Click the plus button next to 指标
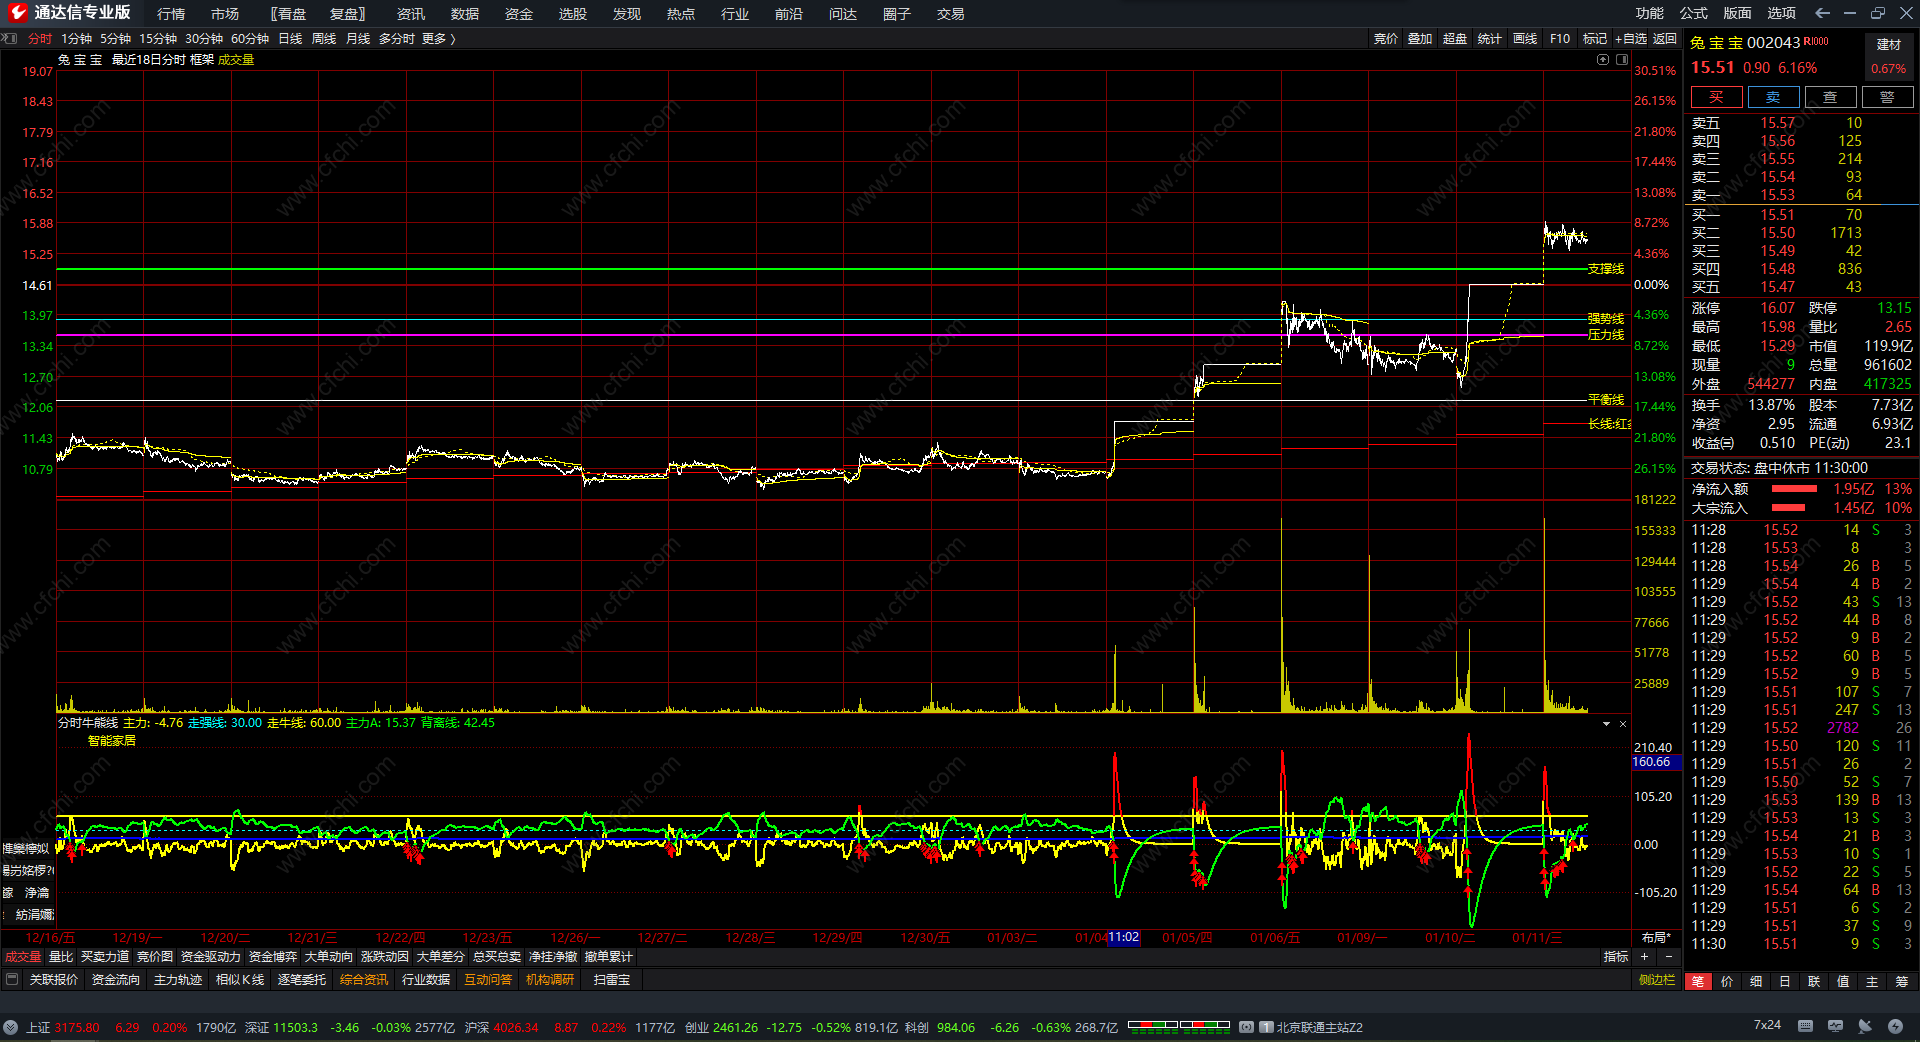The image size is (1920, 1042). [1644, 957]
